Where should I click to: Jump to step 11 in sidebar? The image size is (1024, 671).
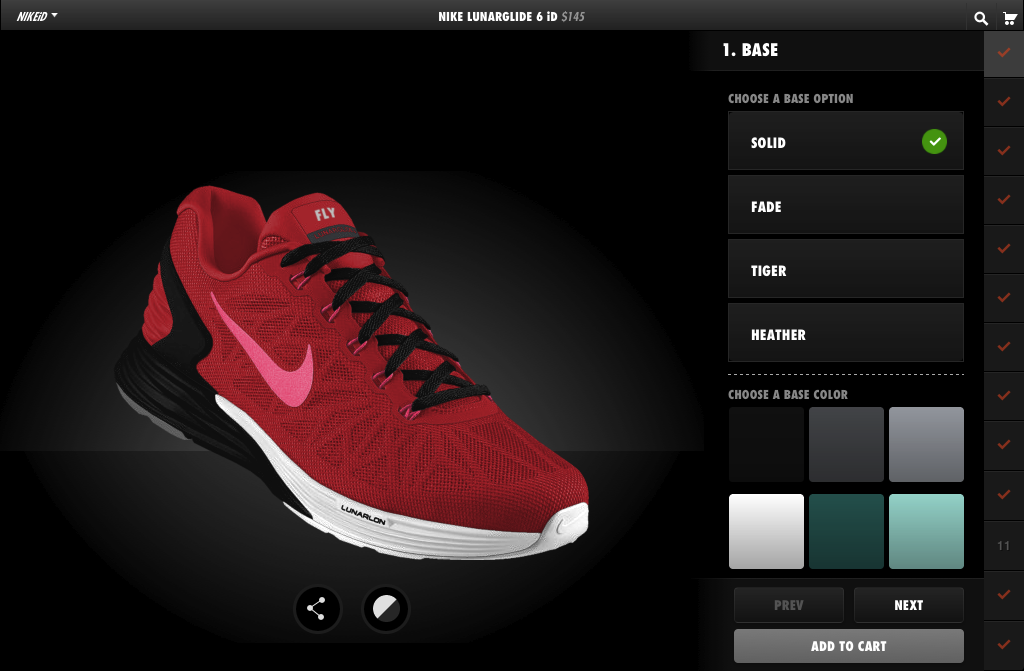(1004, 546)
